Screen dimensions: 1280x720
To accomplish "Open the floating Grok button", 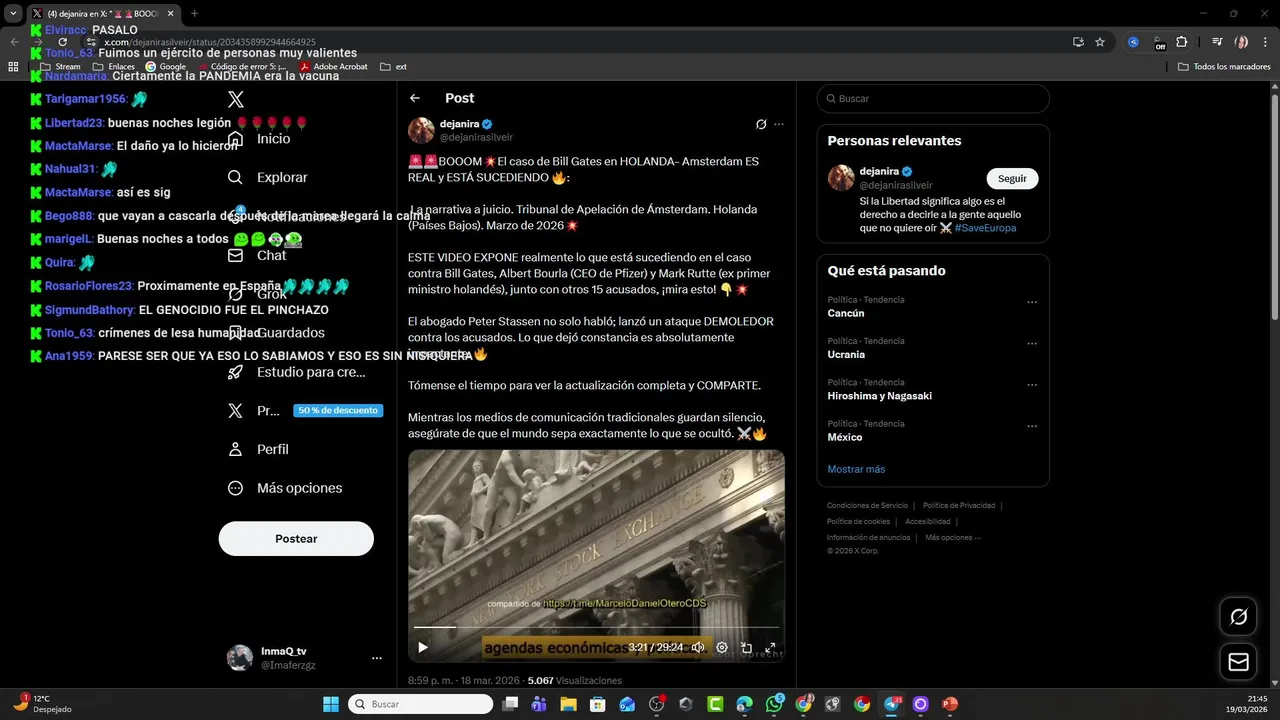I will (1238, 617).
